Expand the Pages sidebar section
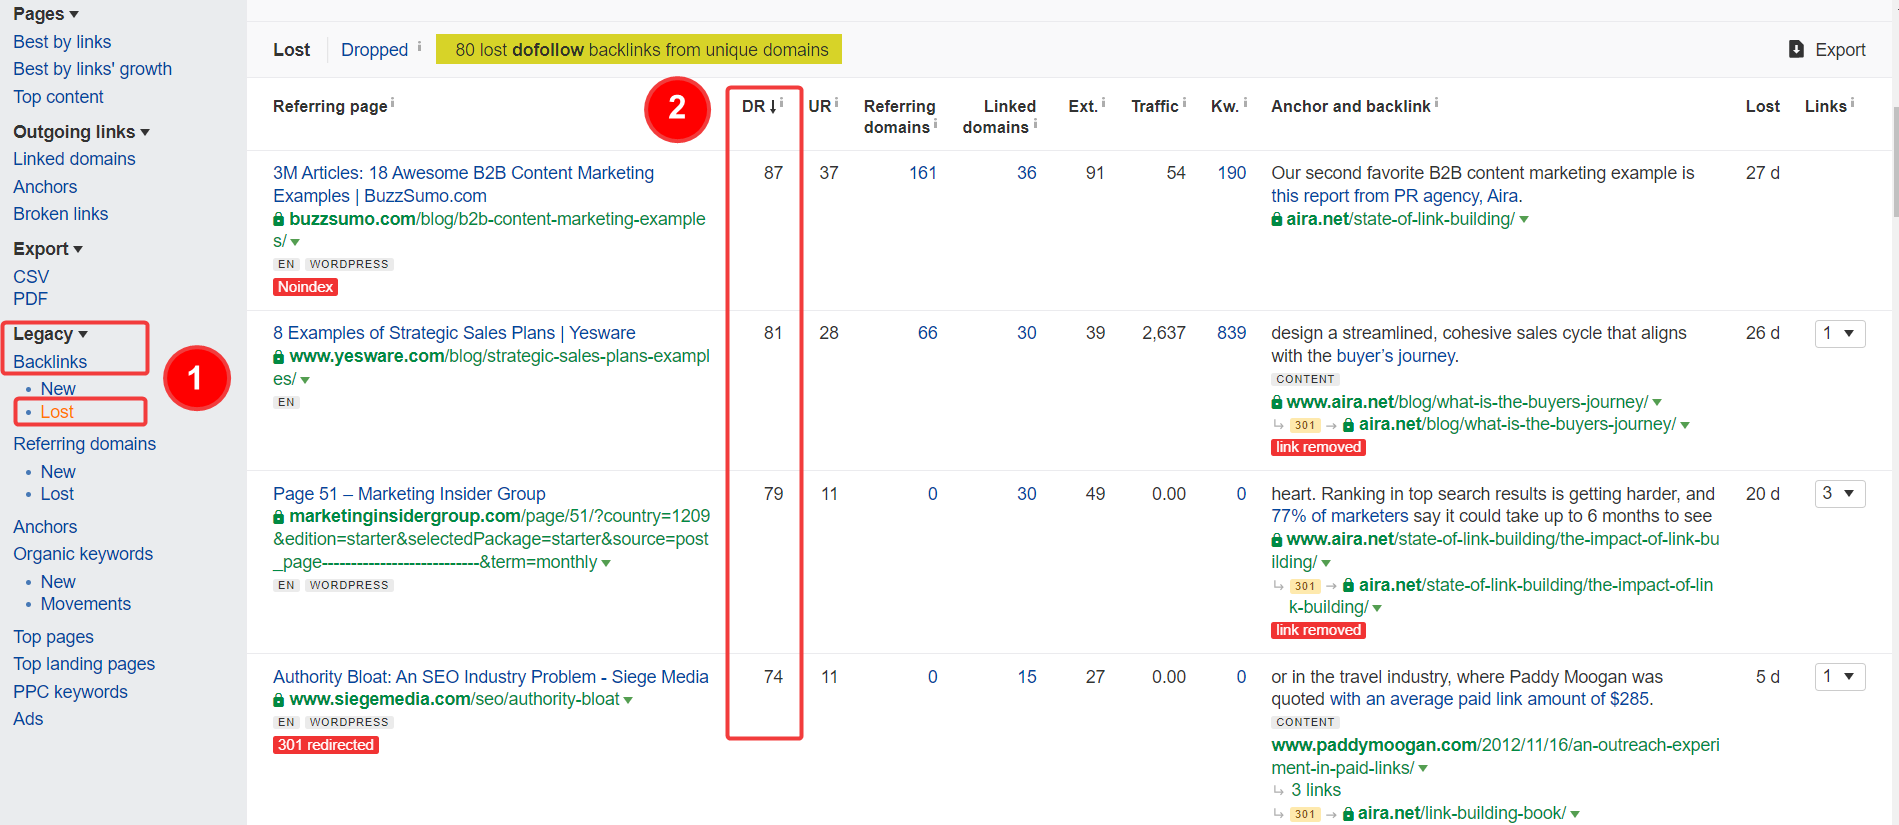This screenshot has width=1899, height=825. [46, 14]
